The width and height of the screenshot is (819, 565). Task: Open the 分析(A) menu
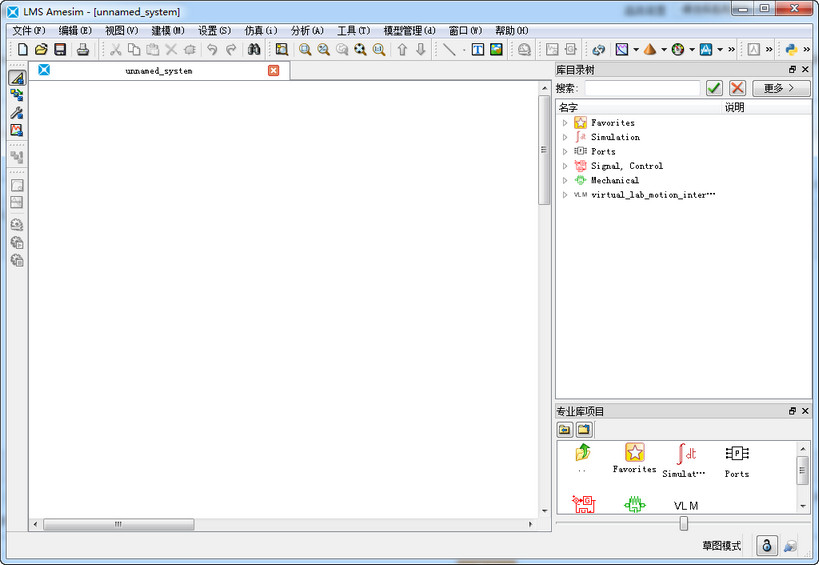pyautogui.click(x=307, y=31)
